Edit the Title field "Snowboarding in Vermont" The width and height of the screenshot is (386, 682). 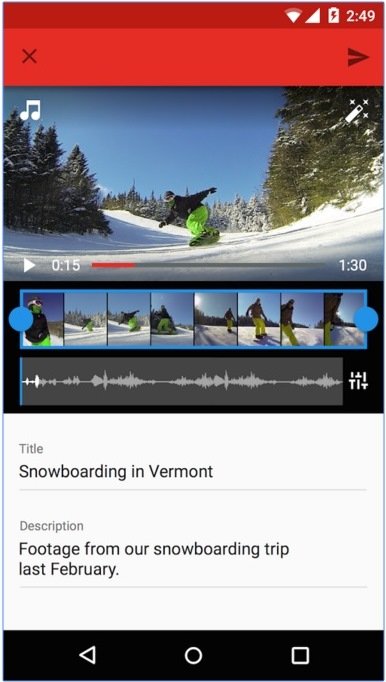click(x=193, y=471)
